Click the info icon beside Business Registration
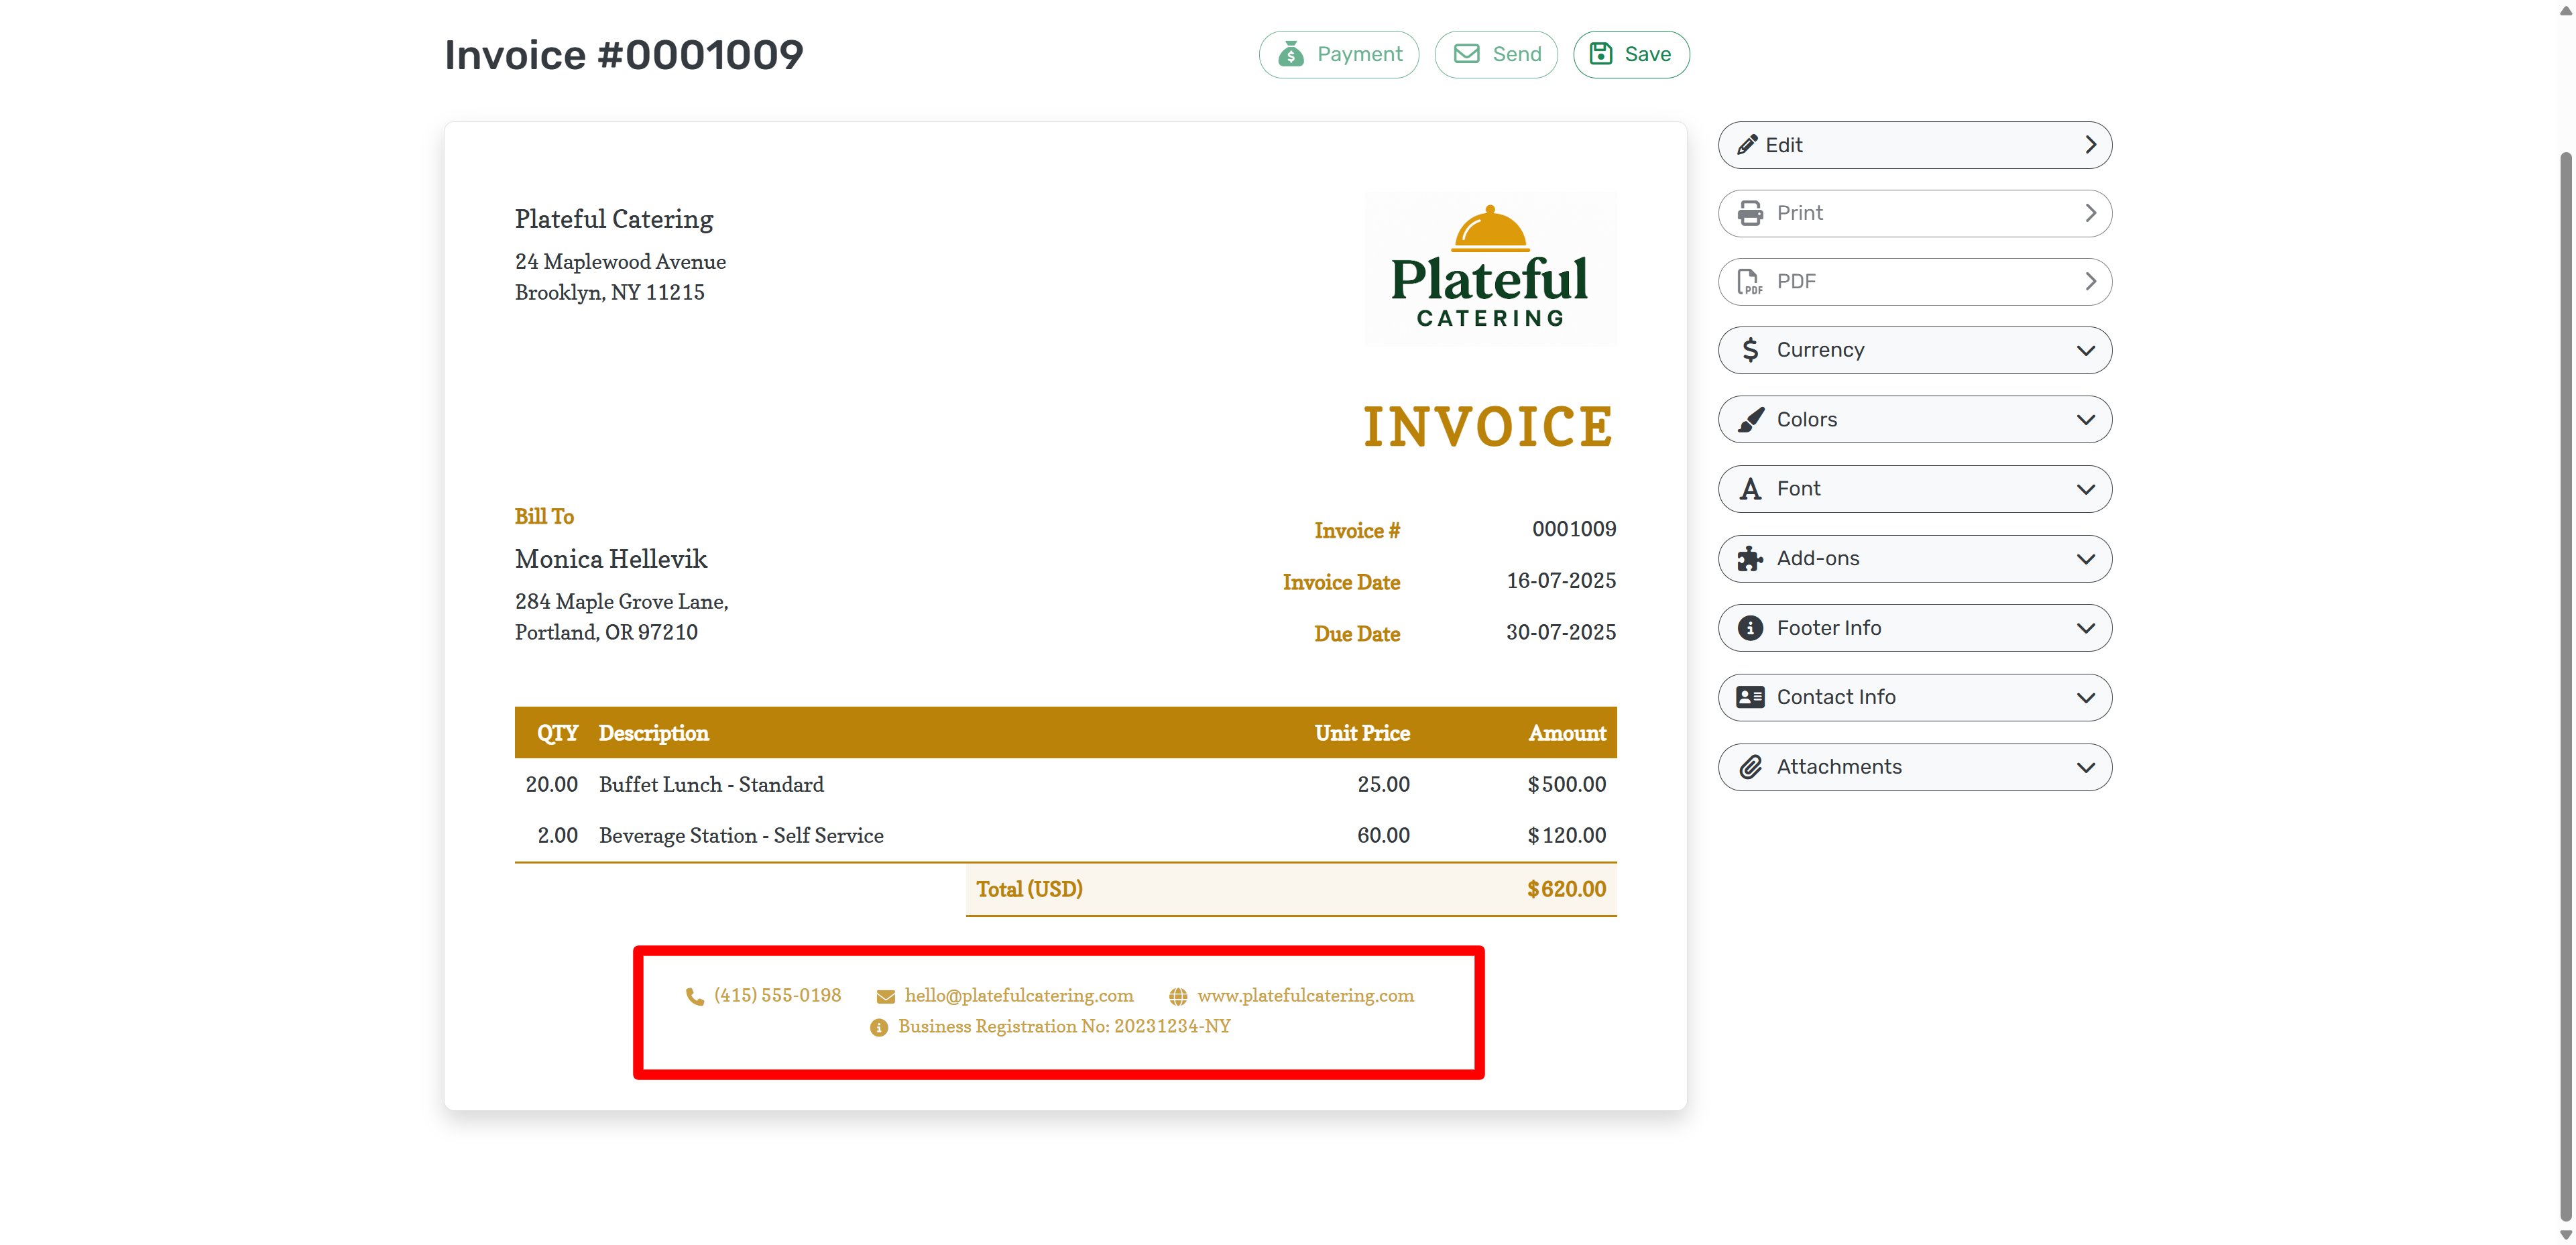2576x1245 pixels. (879, 1027)
